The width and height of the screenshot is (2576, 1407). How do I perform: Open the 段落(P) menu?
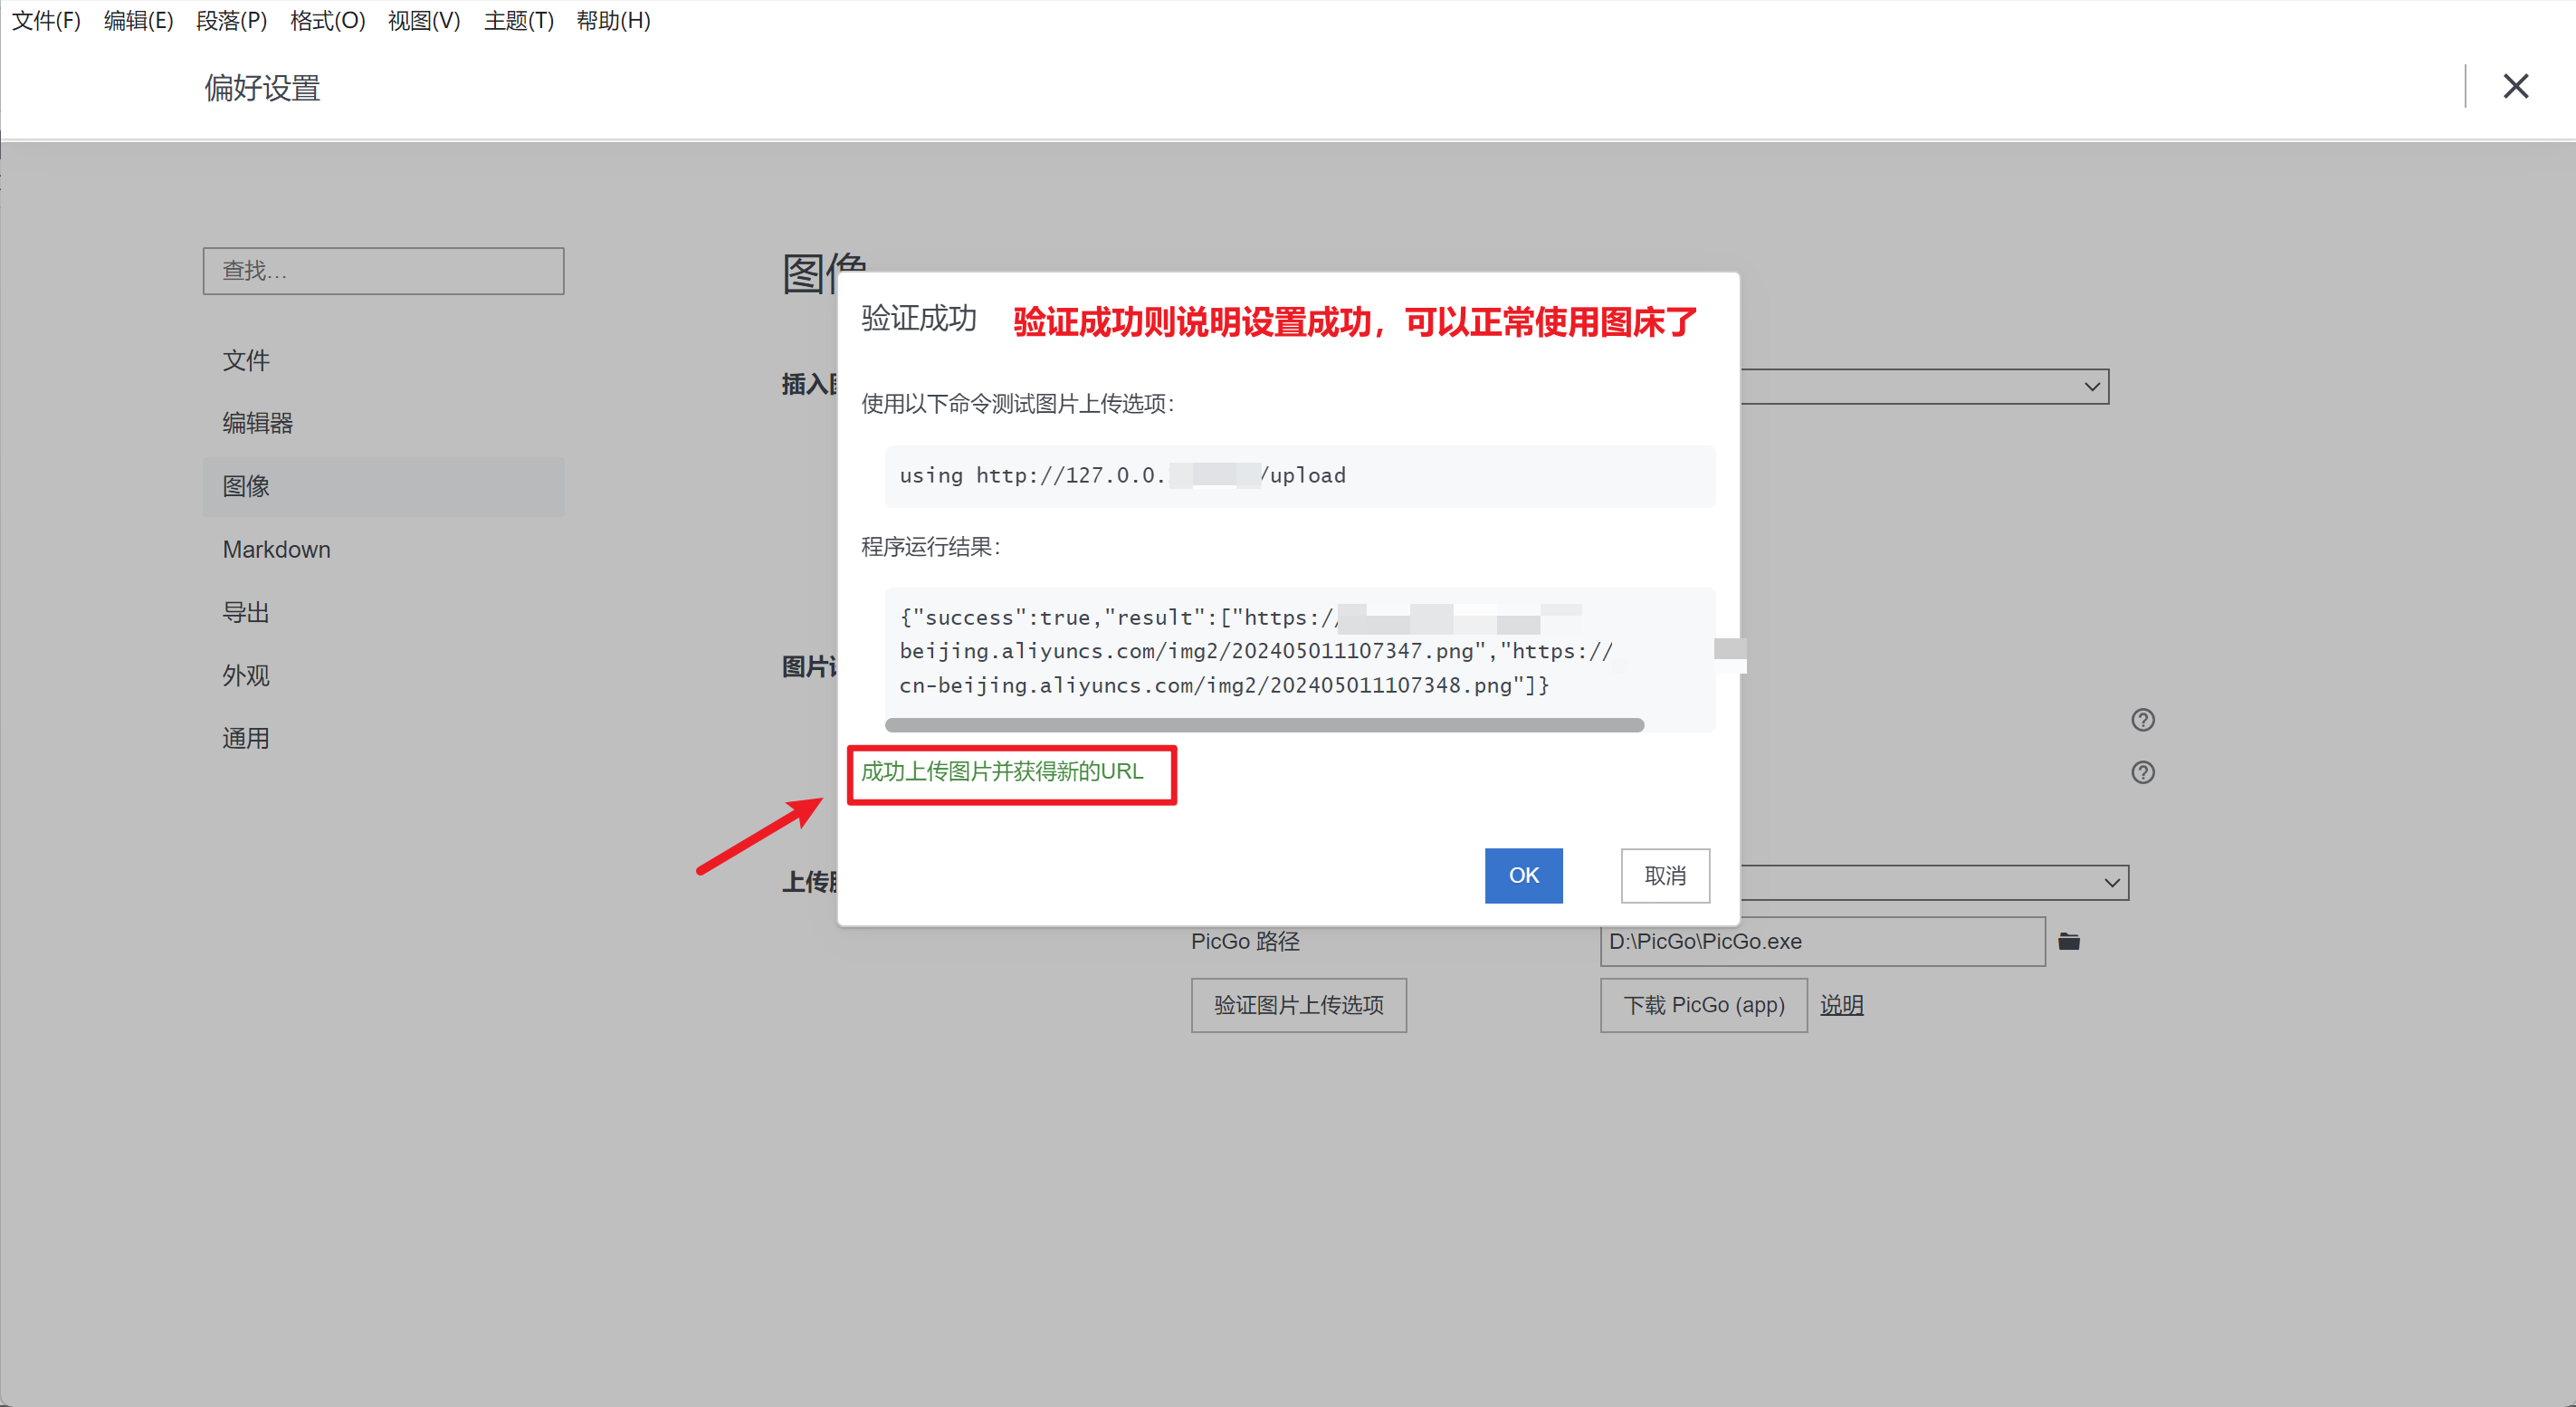pos(231,20)
